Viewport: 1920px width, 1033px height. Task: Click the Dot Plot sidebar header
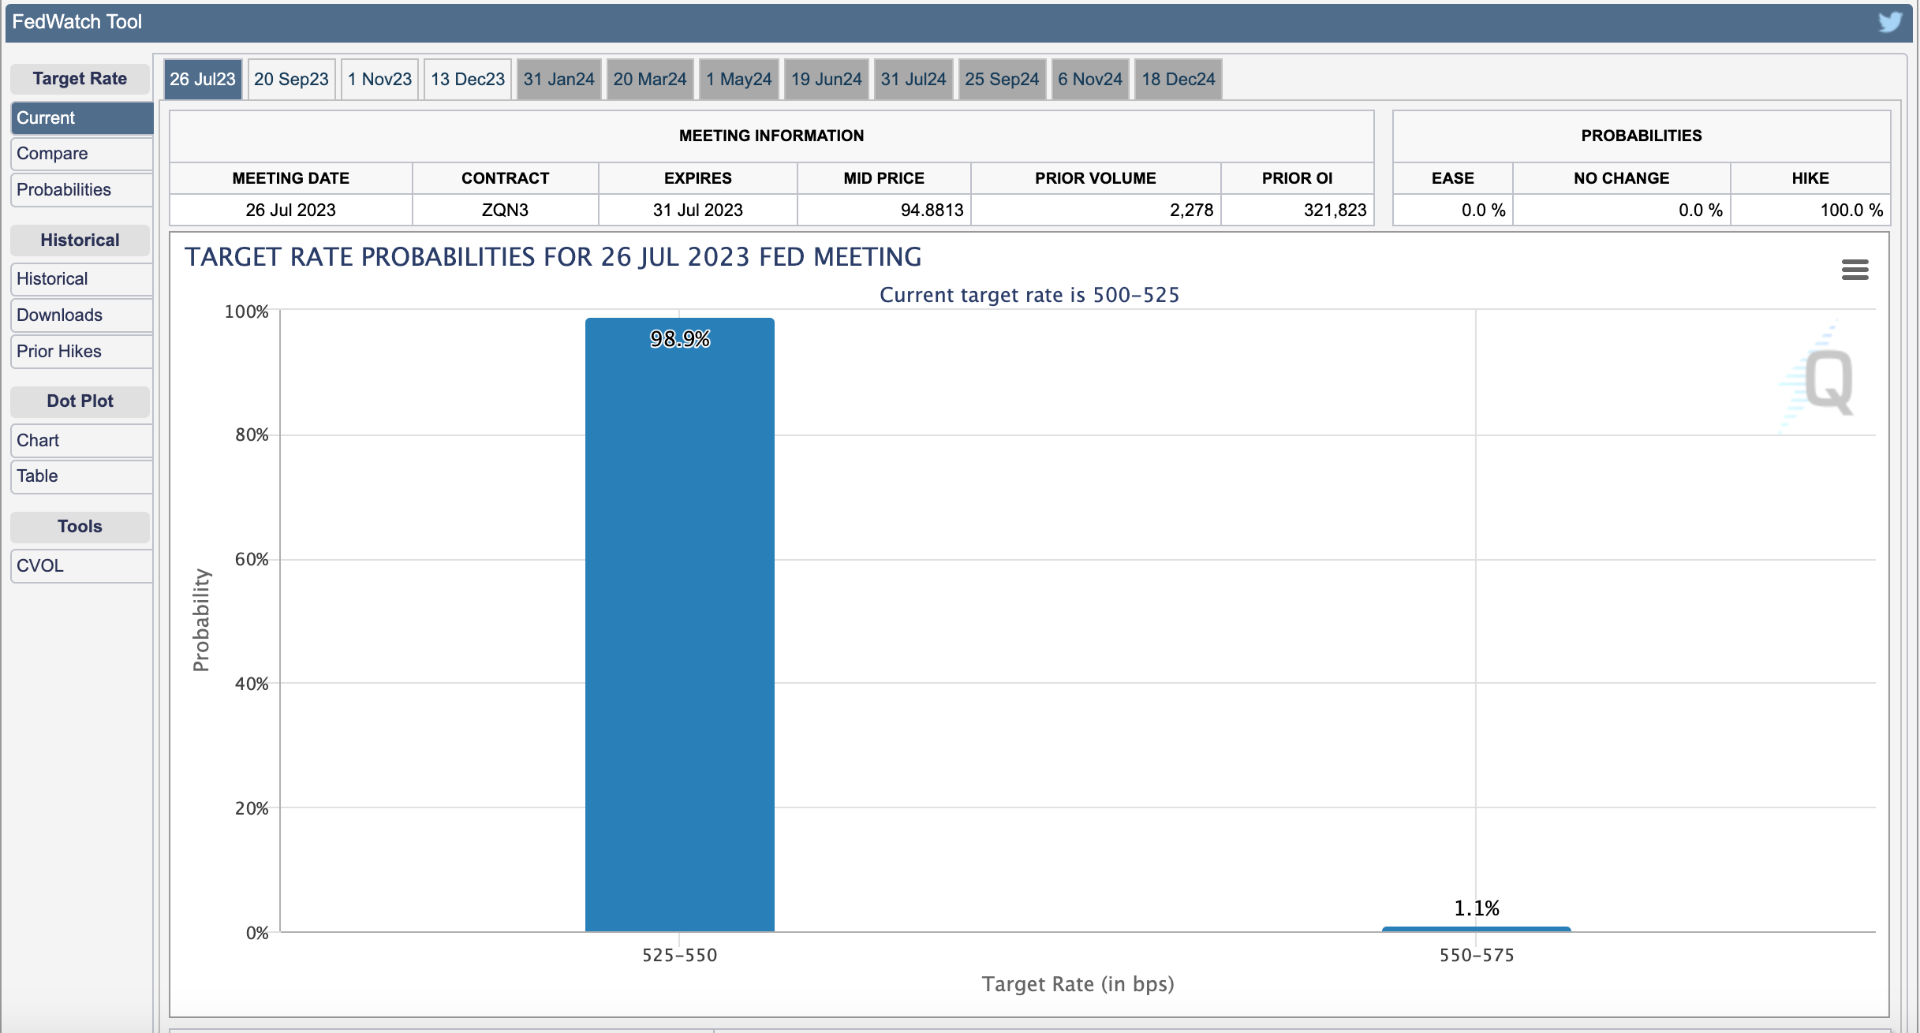click(x=80, y=401)
